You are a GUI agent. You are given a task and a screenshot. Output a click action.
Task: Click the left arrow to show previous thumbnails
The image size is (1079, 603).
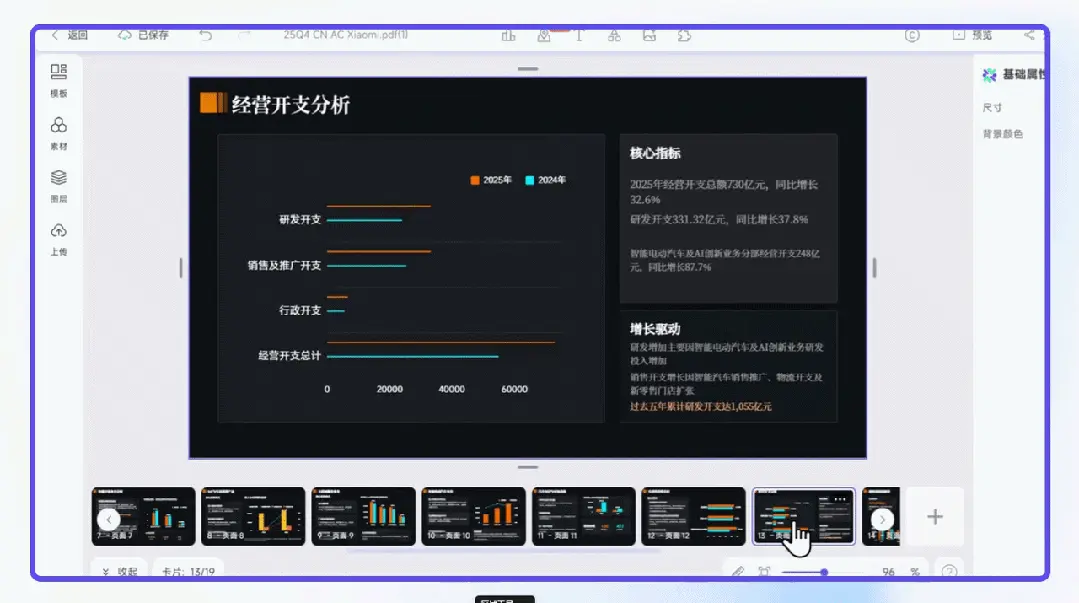click(x=109, y=520)
